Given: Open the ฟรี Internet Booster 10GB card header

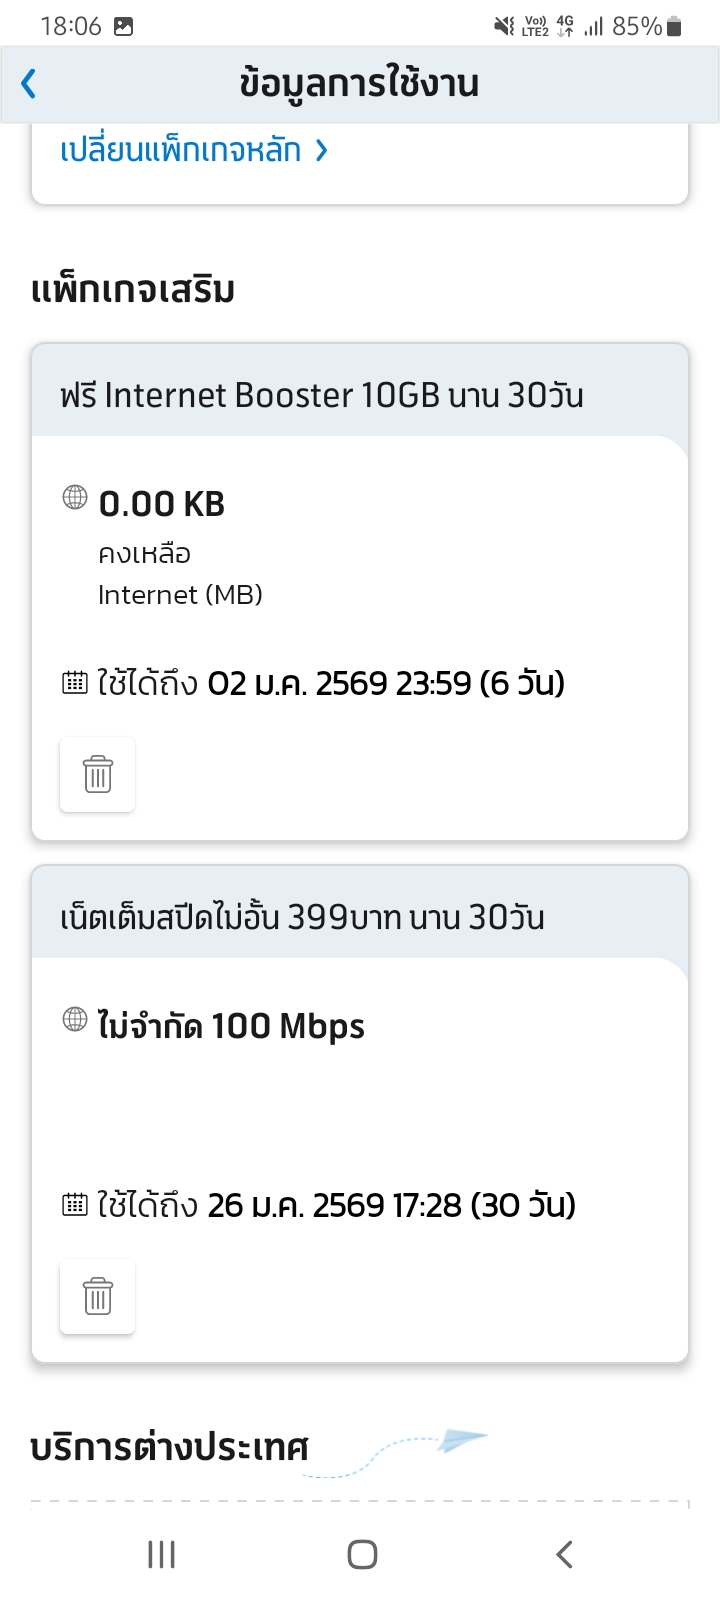Looking at the screenshot, I should [321, 395].
